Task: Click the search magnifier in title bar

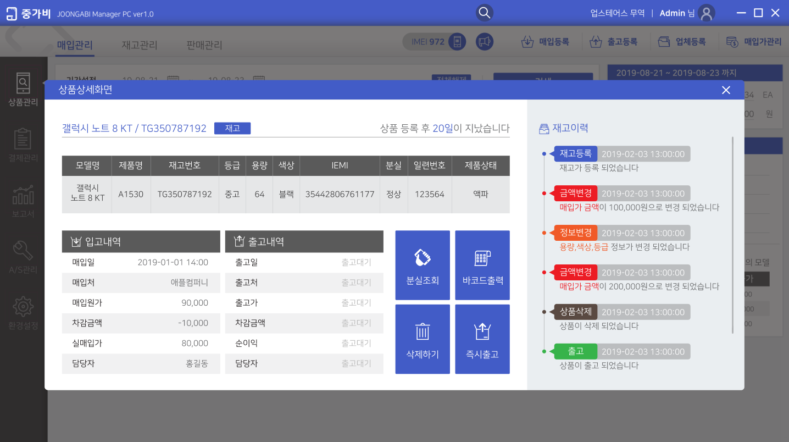Action: click(x=485, y=13)
